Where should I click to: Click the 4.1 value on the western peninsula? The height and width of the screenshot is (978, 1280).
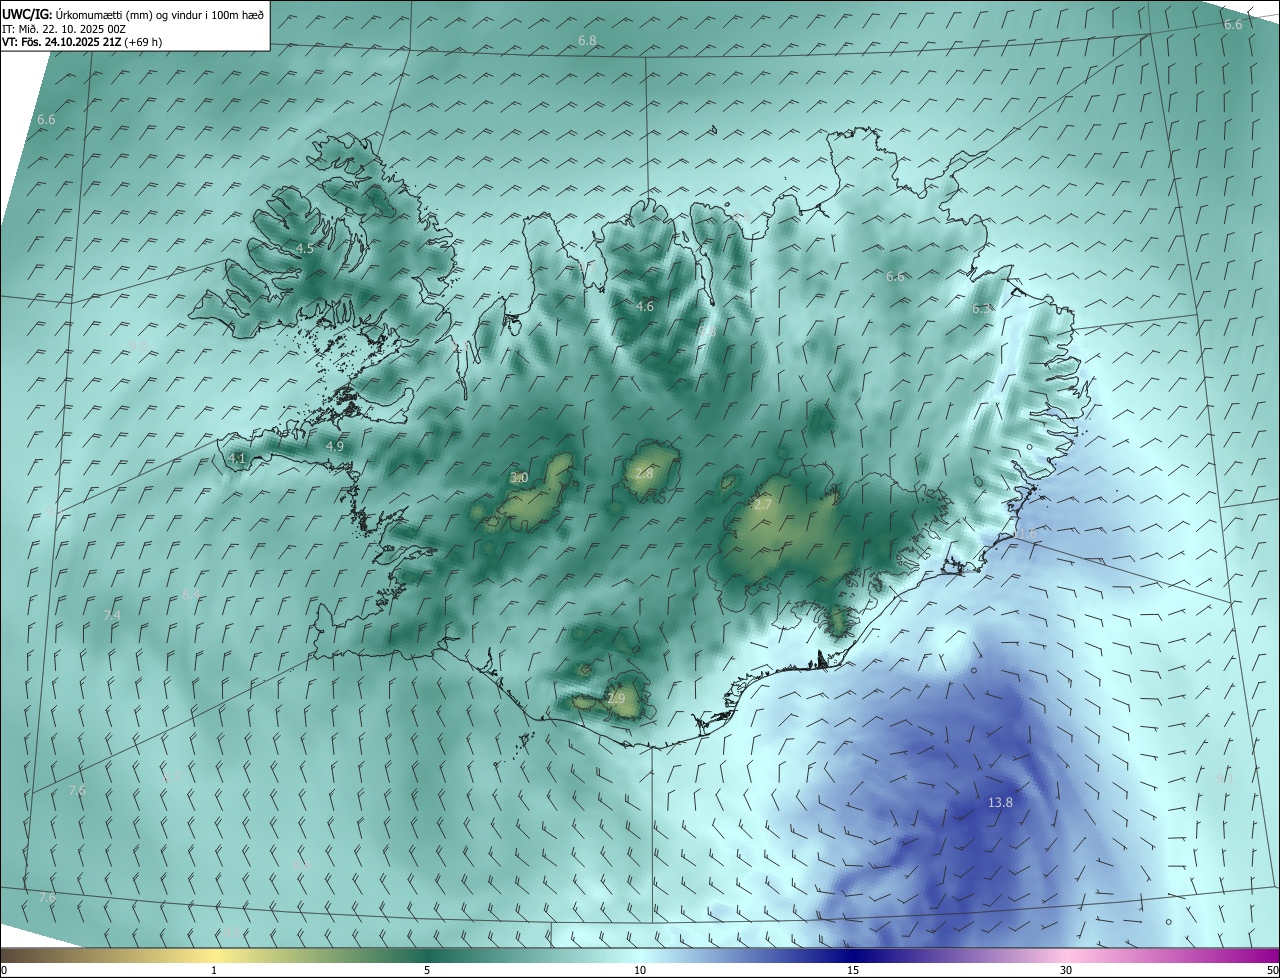tap(237, 458)
